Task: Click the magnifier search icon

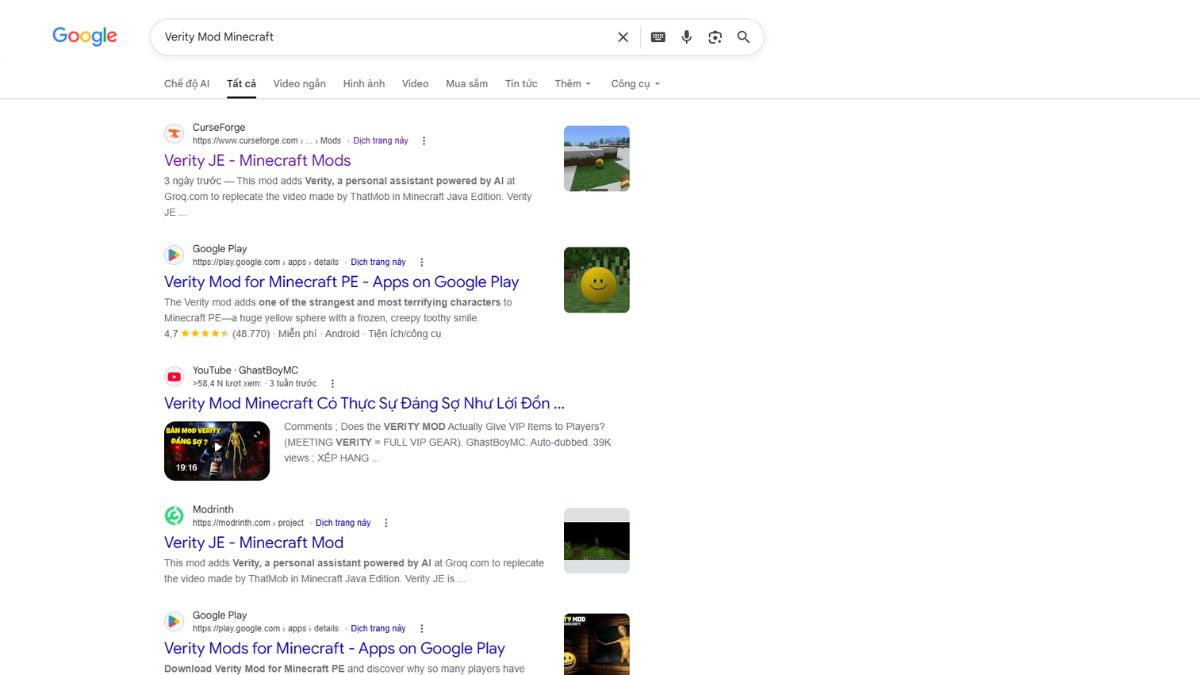Action: pyautogui.click(x=744, y=37)
